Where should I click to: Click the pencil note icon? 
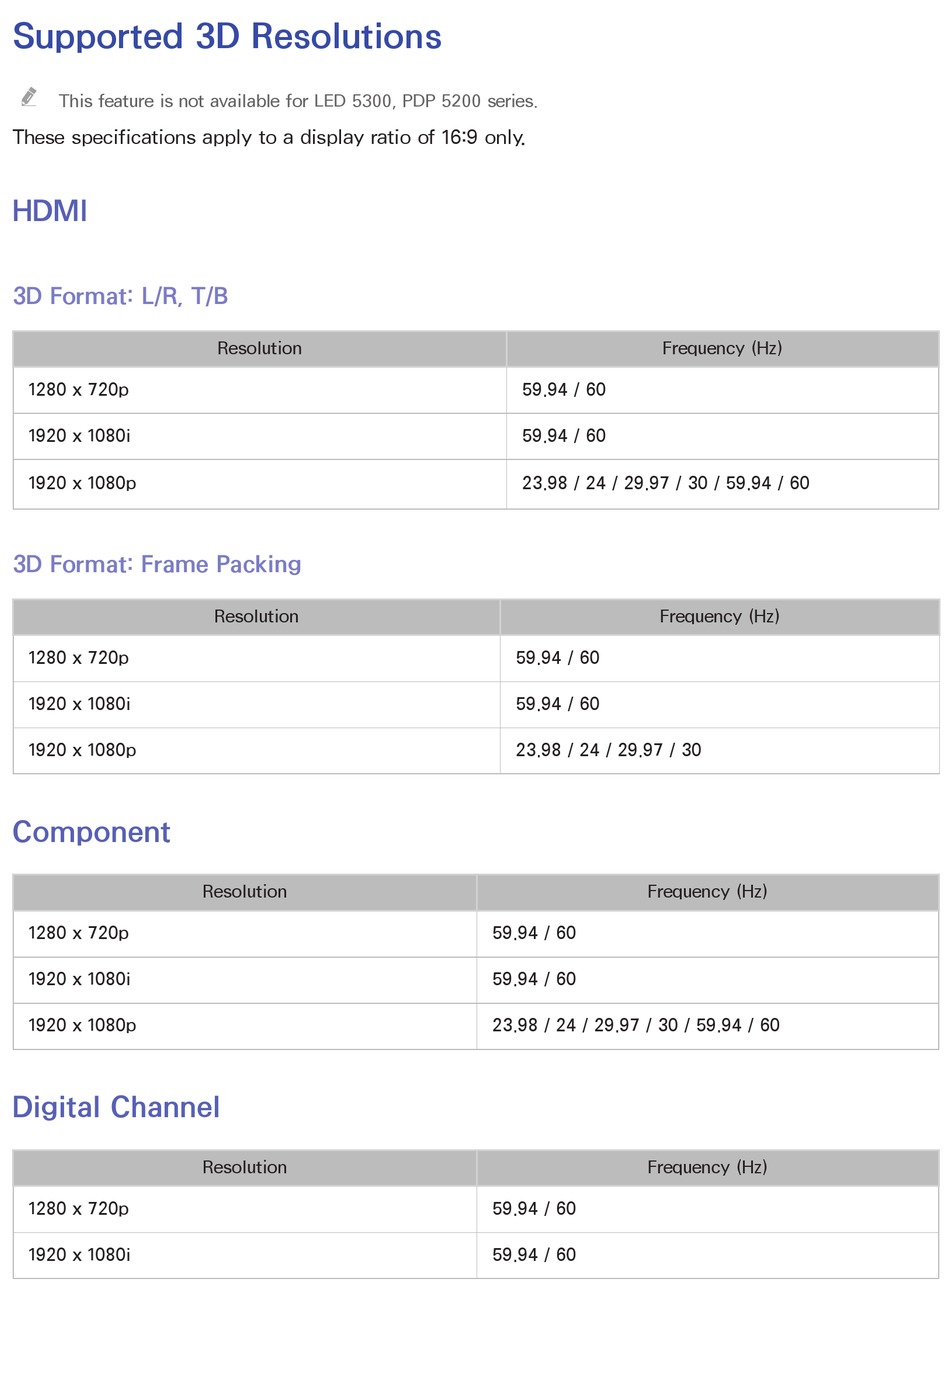click(x=29, y=97)
